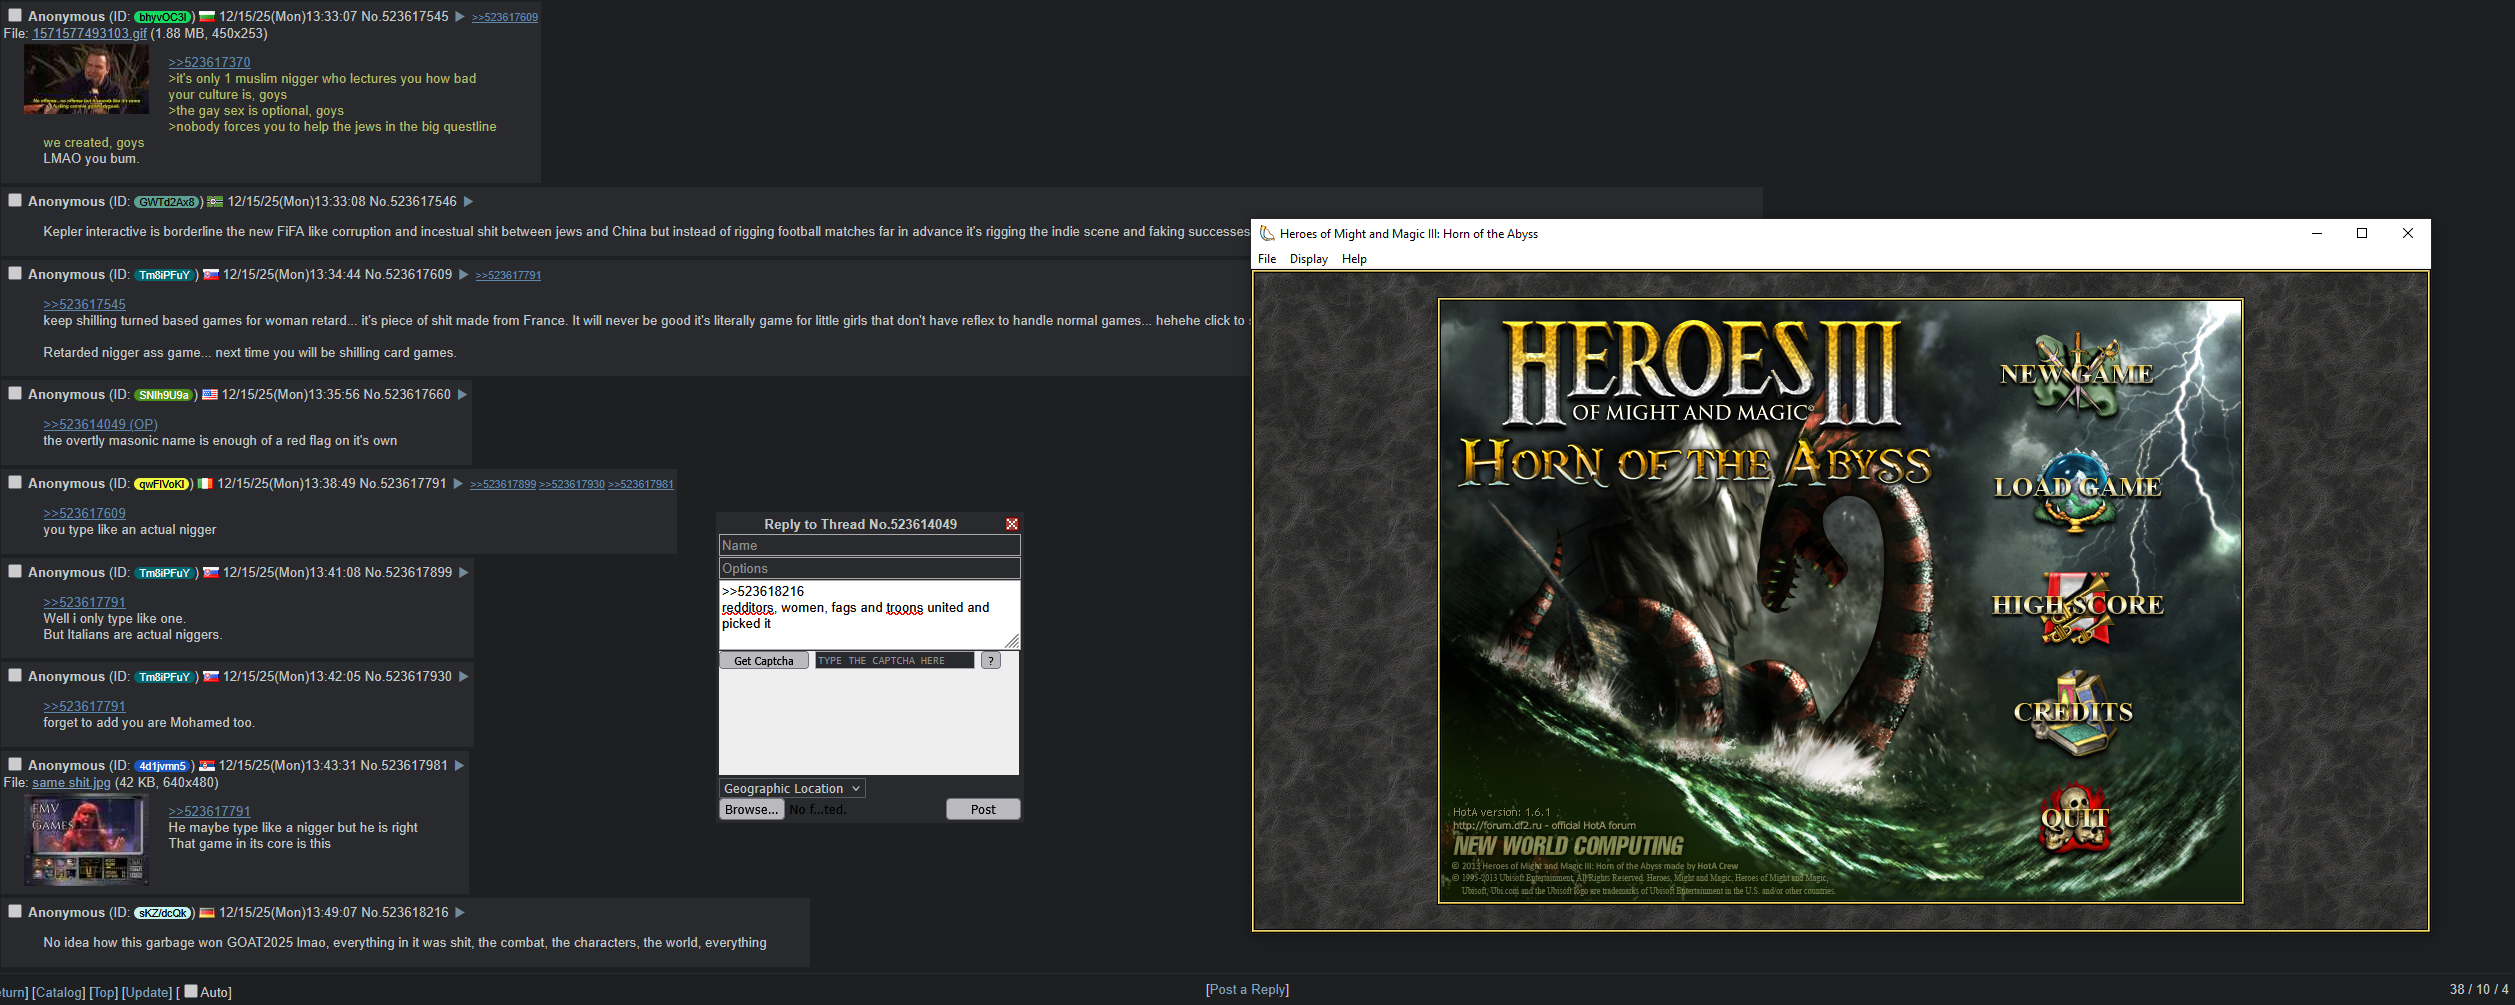Quit via the skull icon in Heroes III
The width and height of the screenshot is (2515, 1005).
coord(2075,818)
